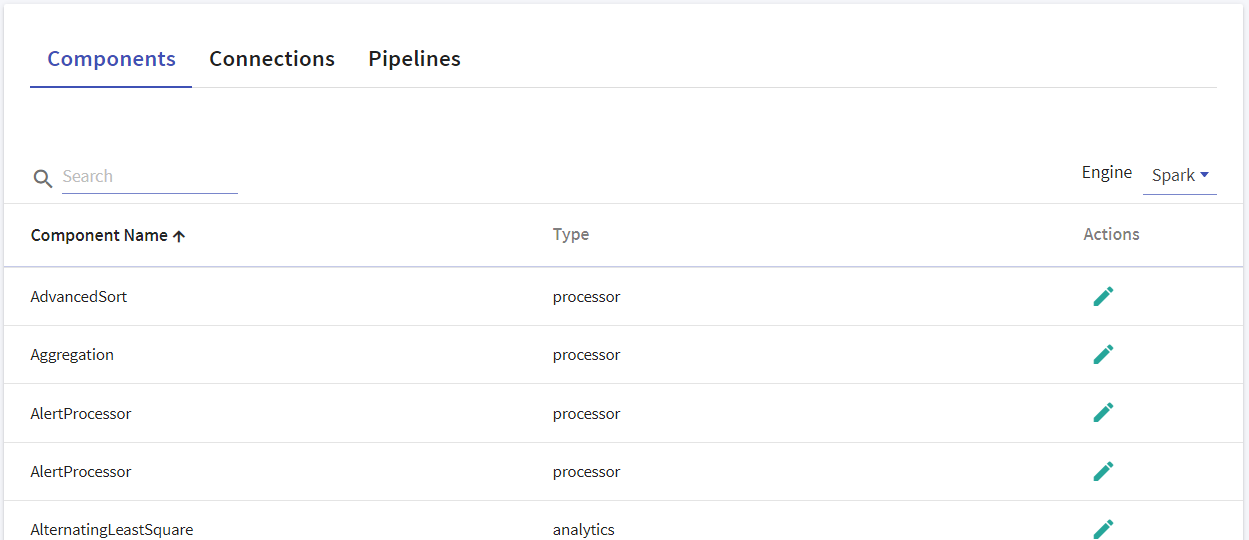Toggle sort arrow beside Component Name

pos(179,236)
